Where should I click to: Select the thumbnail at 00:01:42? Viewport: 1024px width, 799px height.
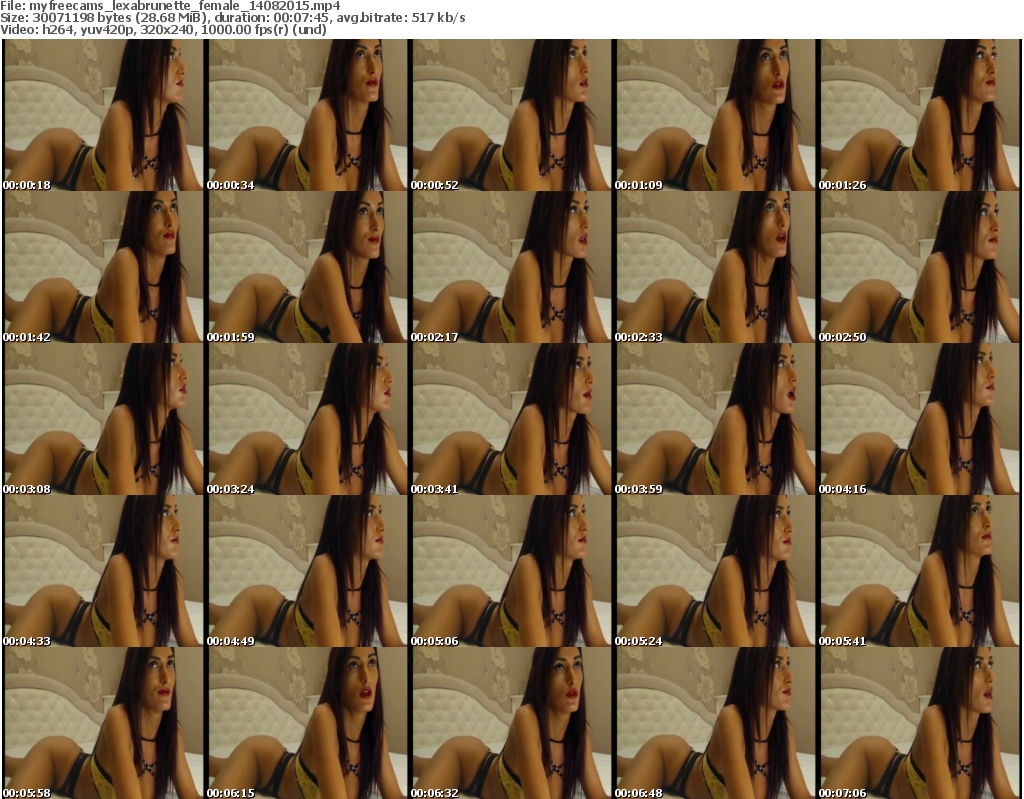(103, 267)
